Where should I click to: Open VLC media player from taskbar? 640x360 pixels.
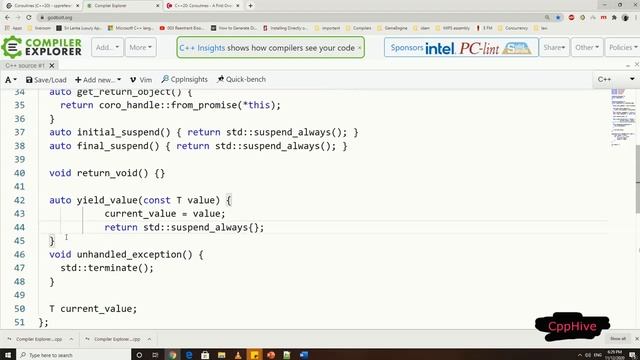238,355
